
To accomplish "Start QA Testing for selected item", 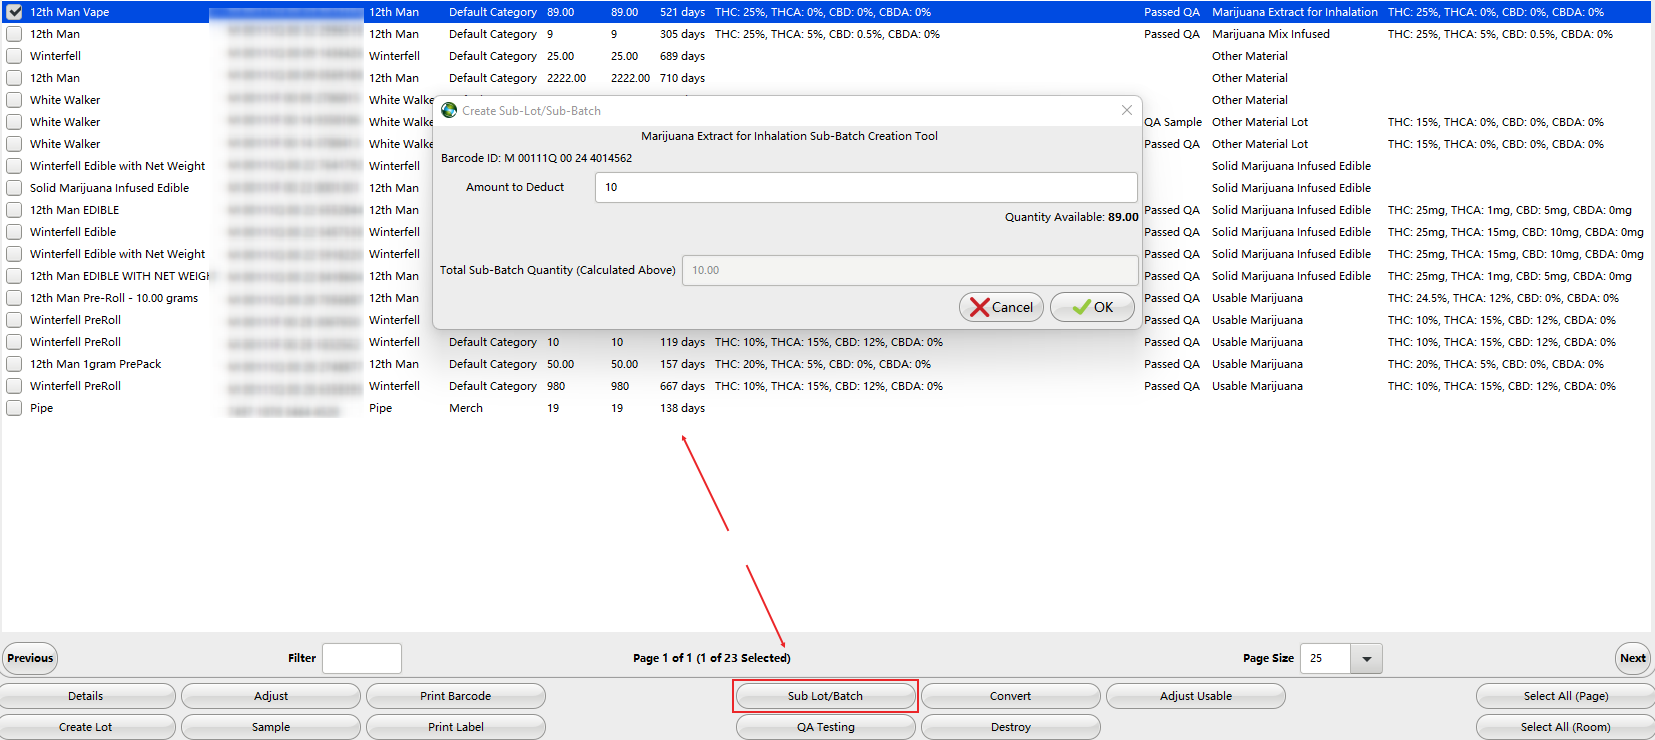I will tap(825, 727).
